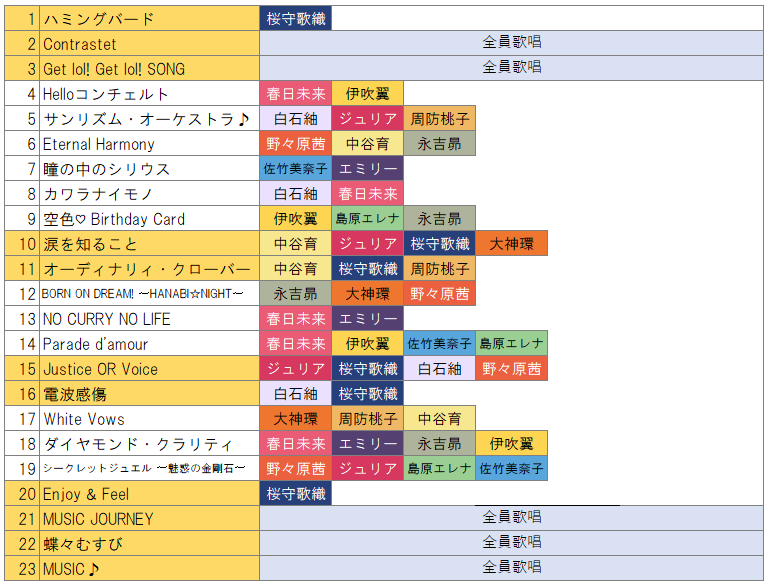This screenshot has height=581, width=764.
Task: Select 島原エレナ in the 空色♡ Birthday Card row
Action: pos(367,219)
